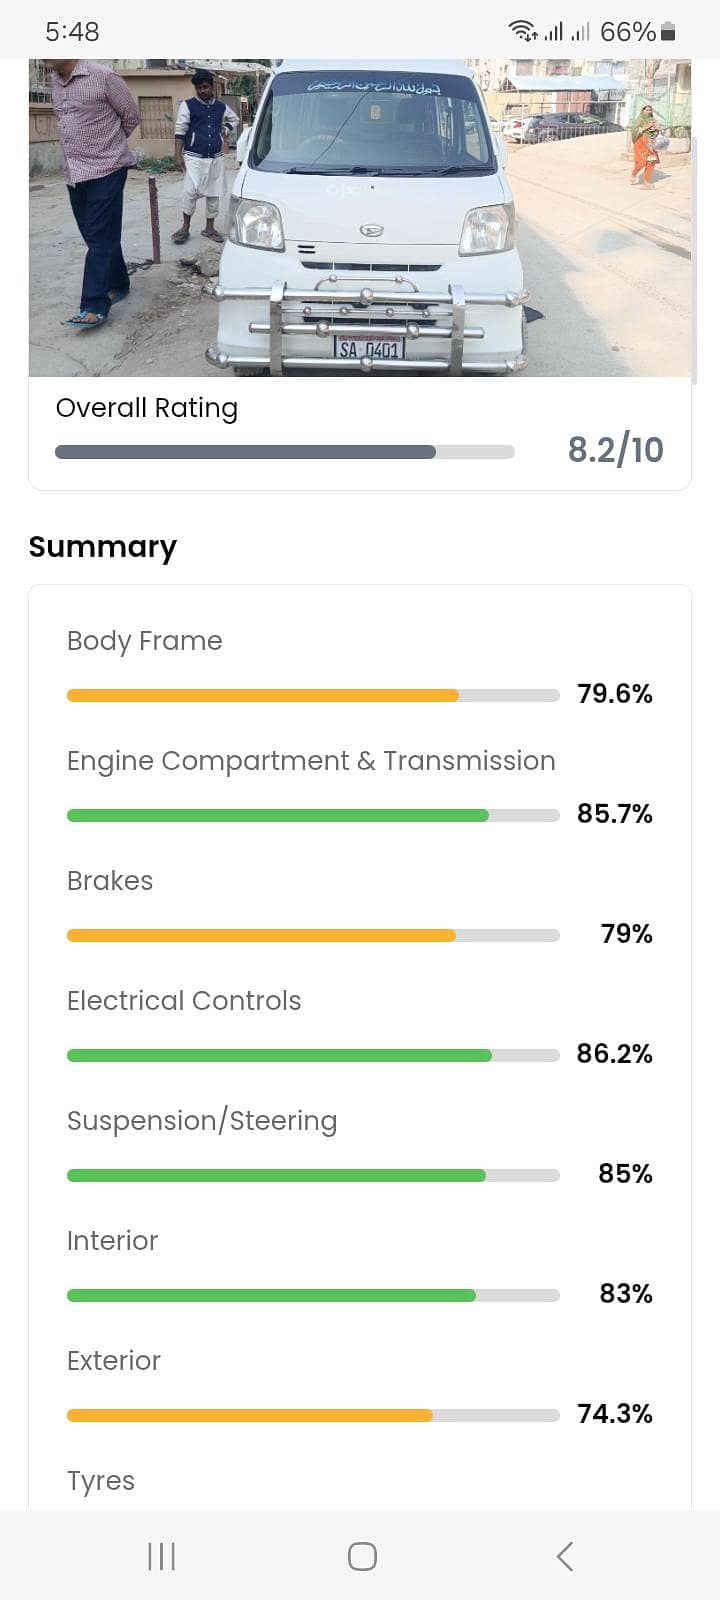
Task: Tap the Suspension/Steering green bar
Action: 312,1175
